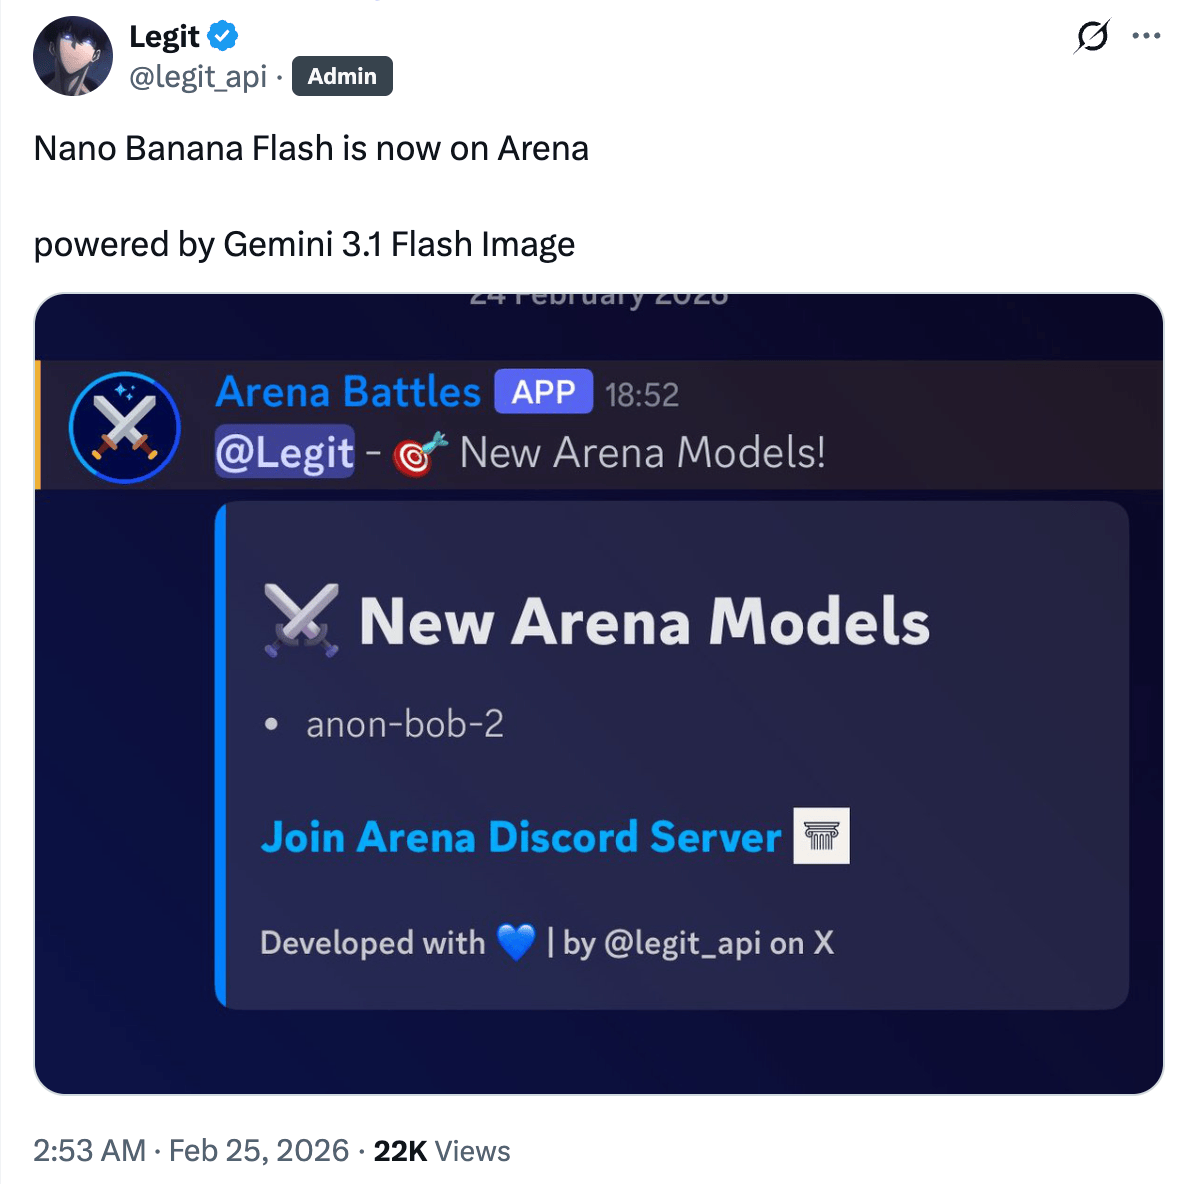Click the target dart emoji
The width and height of the screenshot is (1192, 1184).
[x=419, y=454]
